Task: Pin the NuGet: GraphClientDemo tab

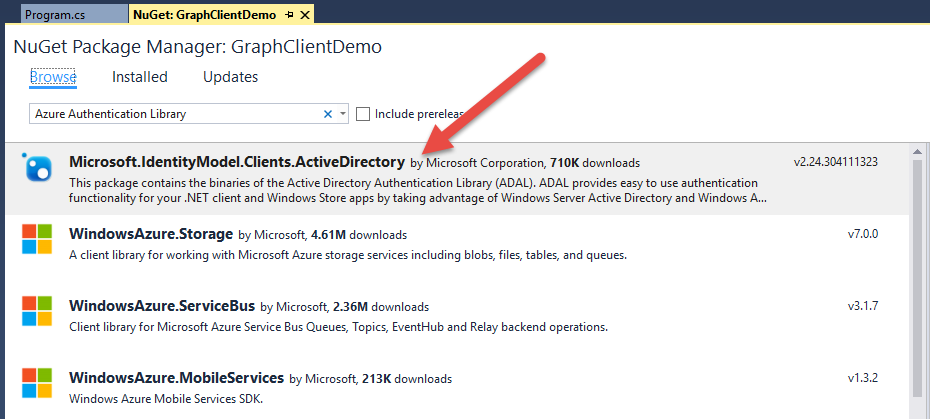Action: coord(289,15)
